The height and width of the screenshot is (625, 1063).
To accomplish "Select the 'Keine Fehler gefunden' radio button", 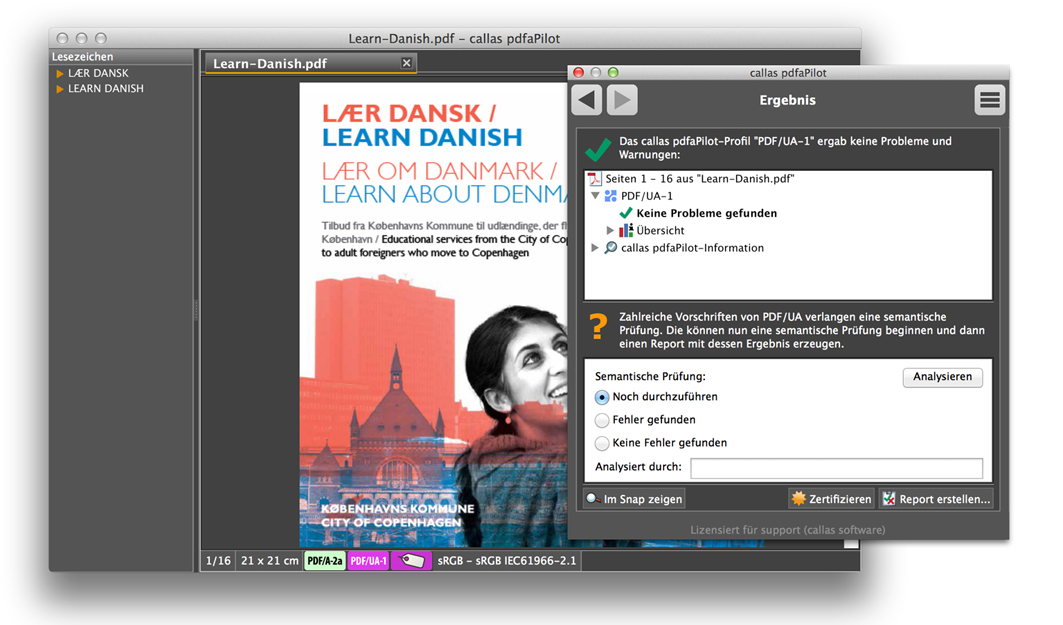I will [x=602, y=443].
